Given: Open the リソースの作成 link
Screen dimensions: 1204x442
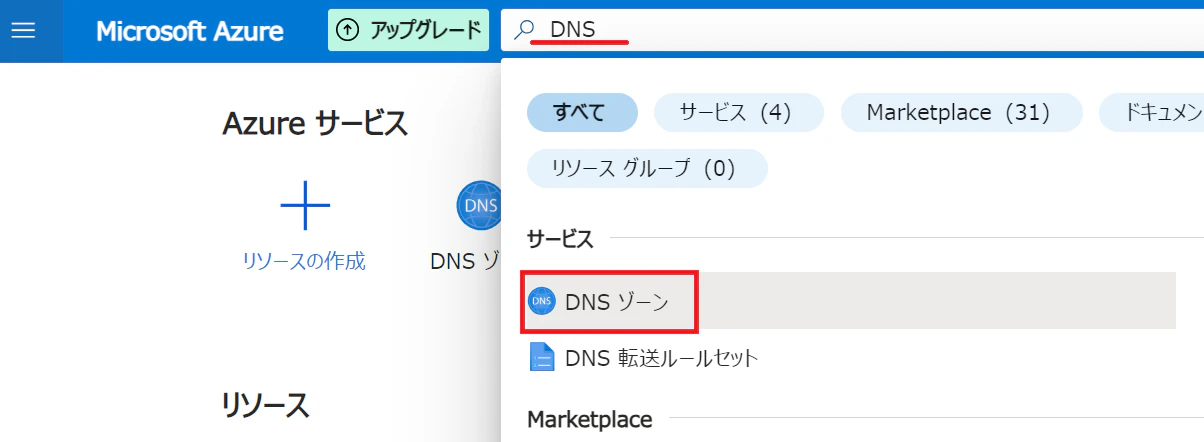Looking at the screenshot, I should pyautogui.click(x=304, y=262).
